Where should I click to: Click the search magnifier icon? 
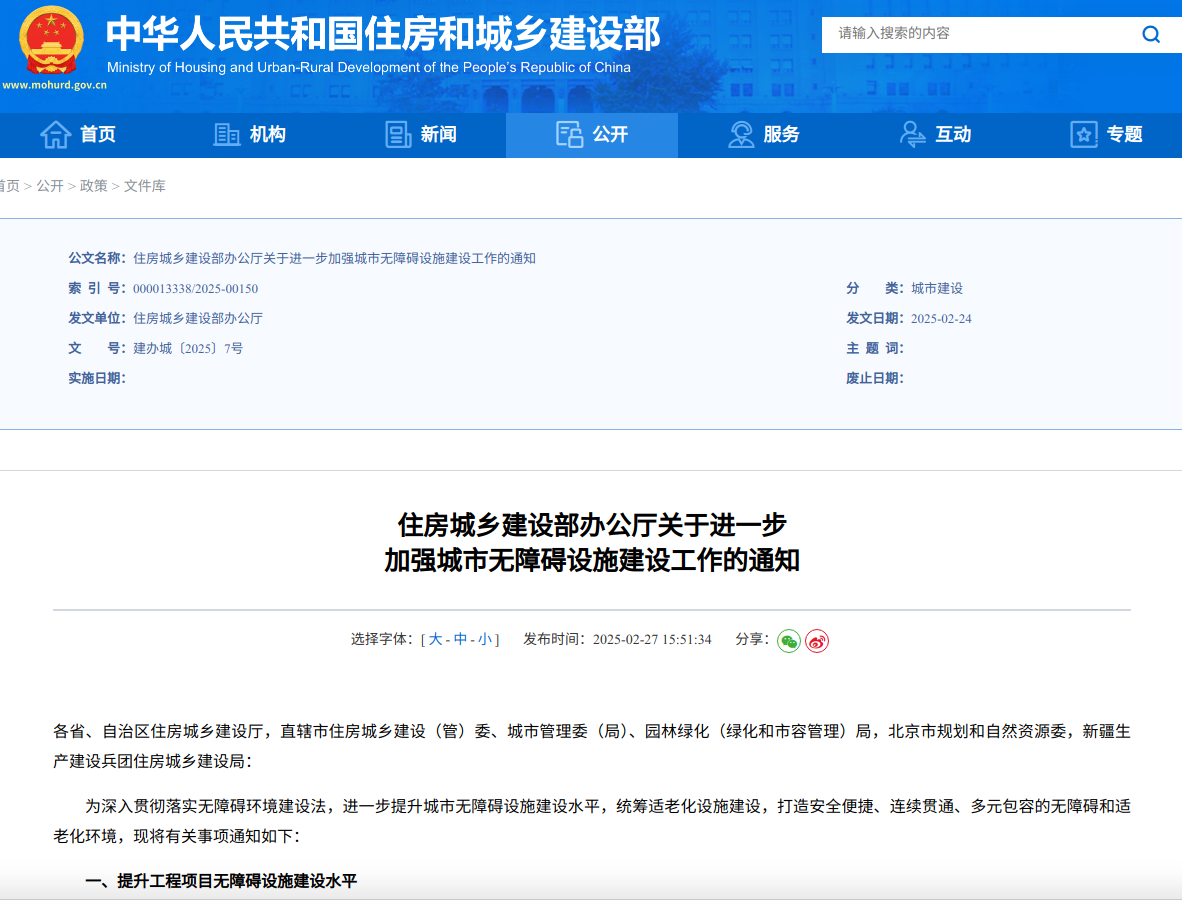click(1150, 34)
